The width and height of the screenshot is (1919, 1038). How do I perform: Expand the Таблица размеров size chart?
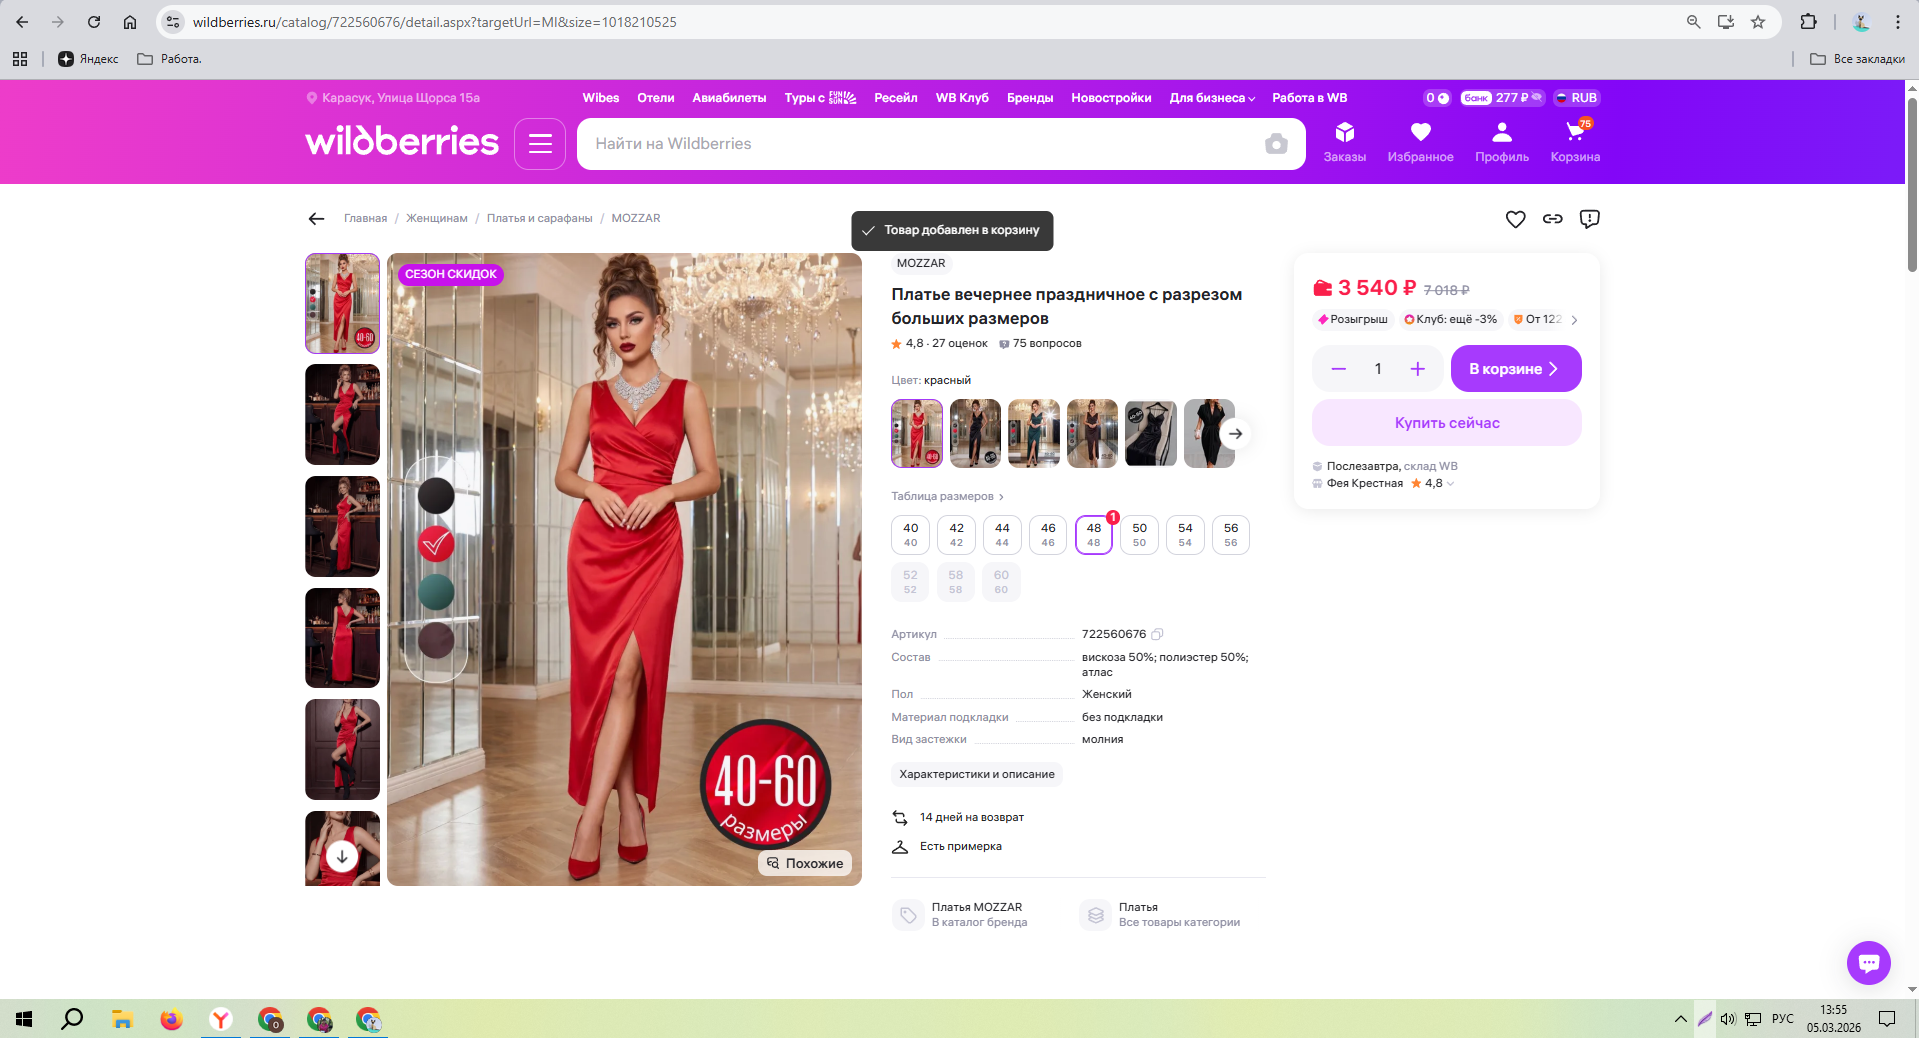[947, 496]
